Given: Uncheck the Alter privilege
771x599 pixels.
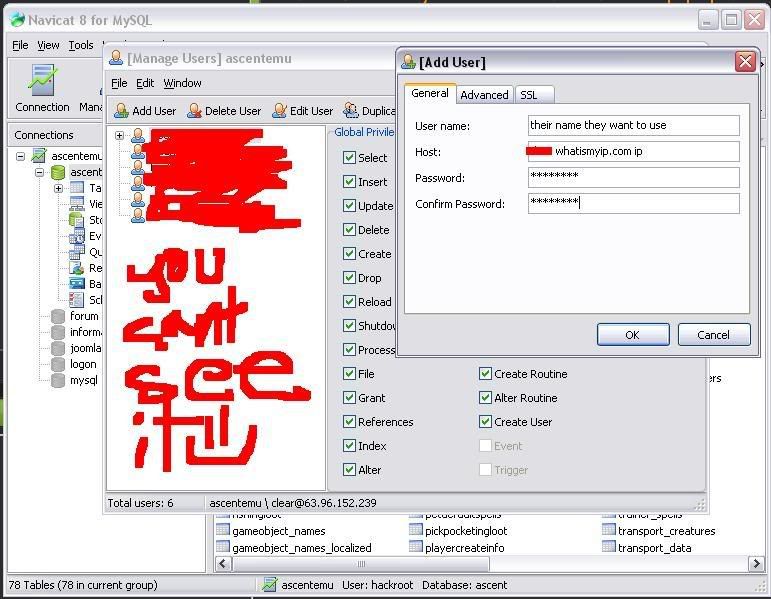Looking at the screenshot, I should (x=349, y=470).
